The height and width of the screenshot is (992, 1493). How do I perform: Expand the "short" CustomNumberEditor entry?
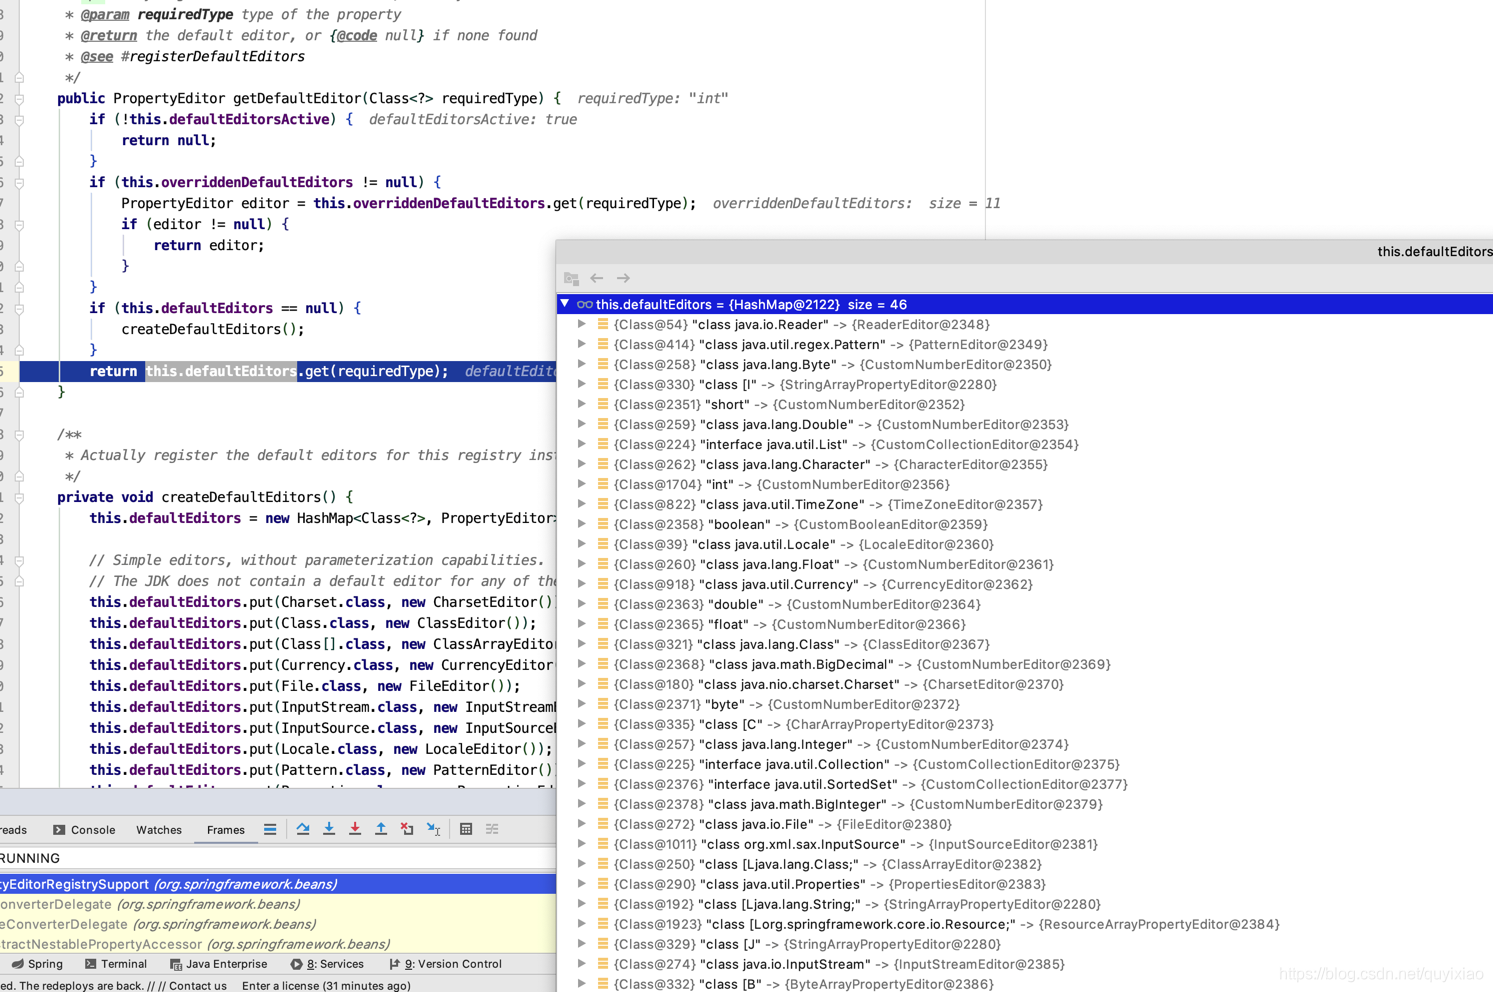coord(582,404)
